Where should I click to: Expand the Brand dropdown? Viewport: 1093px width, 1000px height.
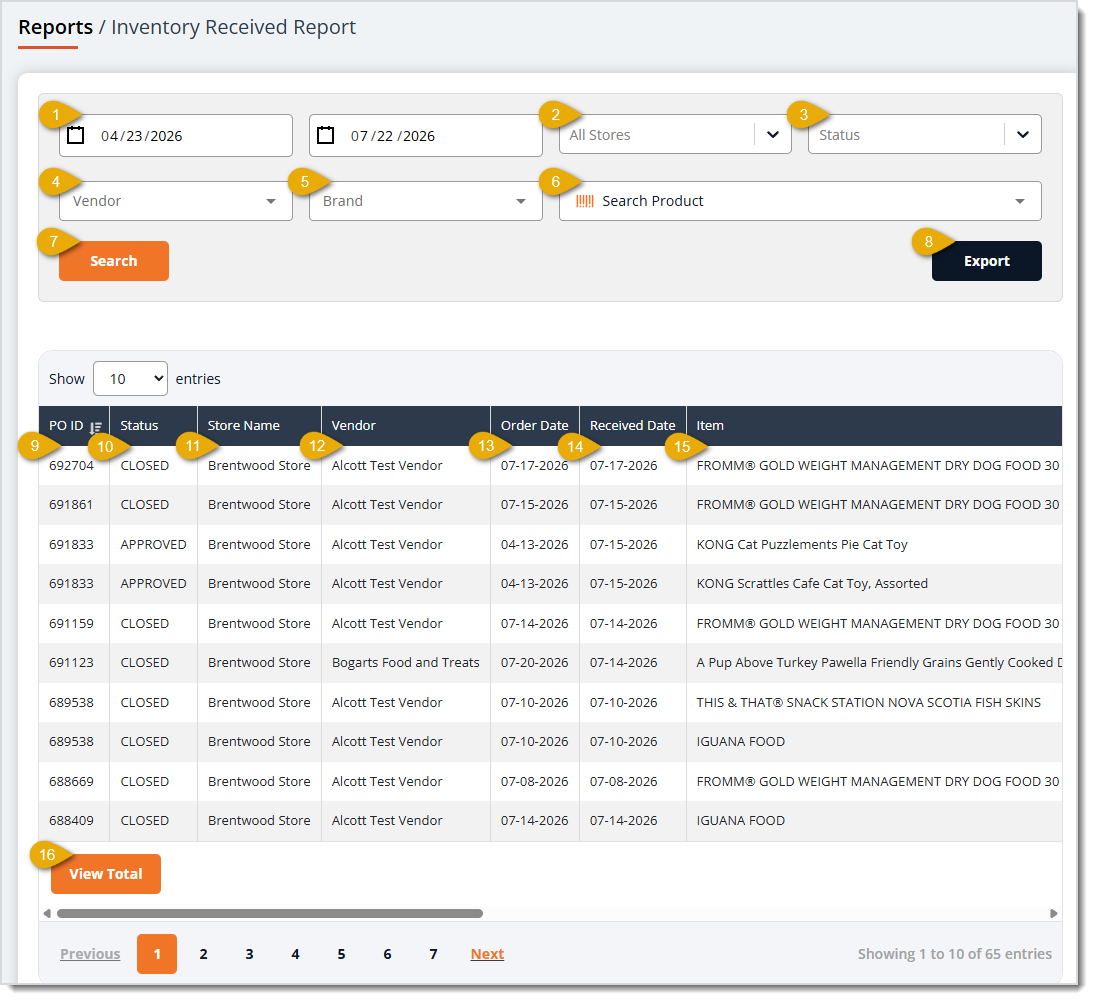[x=425, y=201]
